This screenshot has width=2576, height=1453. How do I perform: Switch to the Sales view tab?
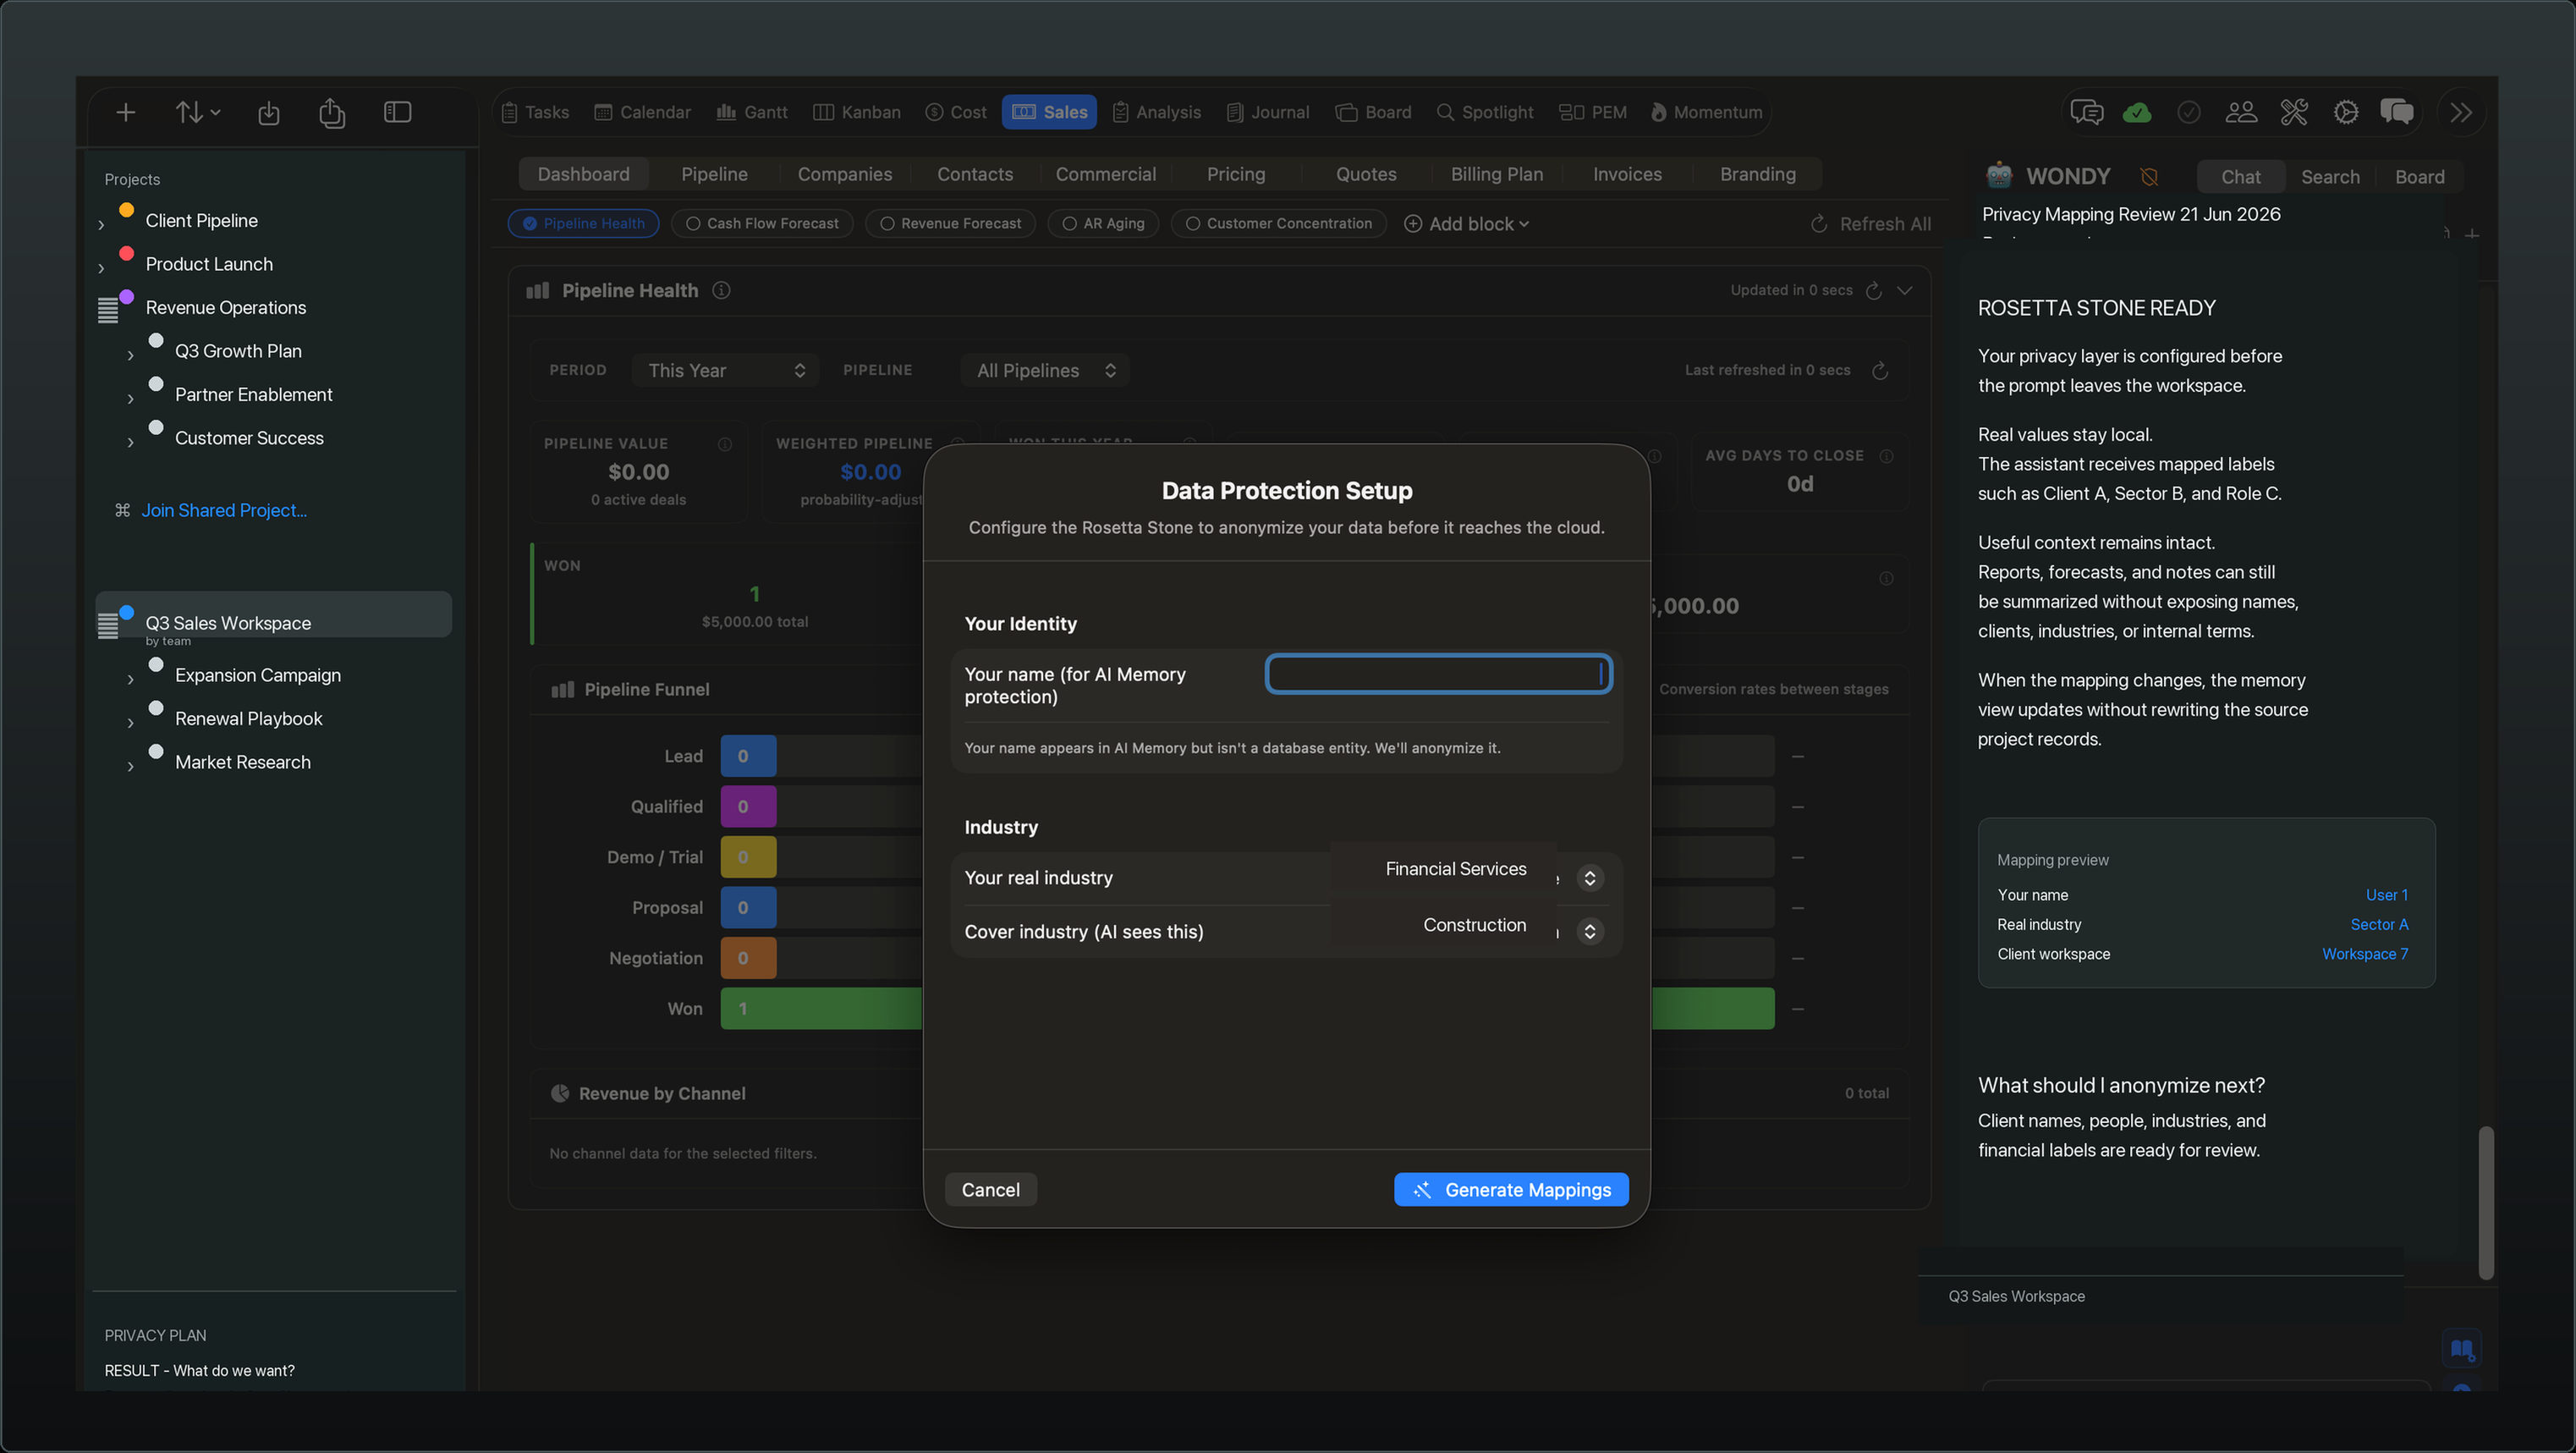click(1048, 112)
